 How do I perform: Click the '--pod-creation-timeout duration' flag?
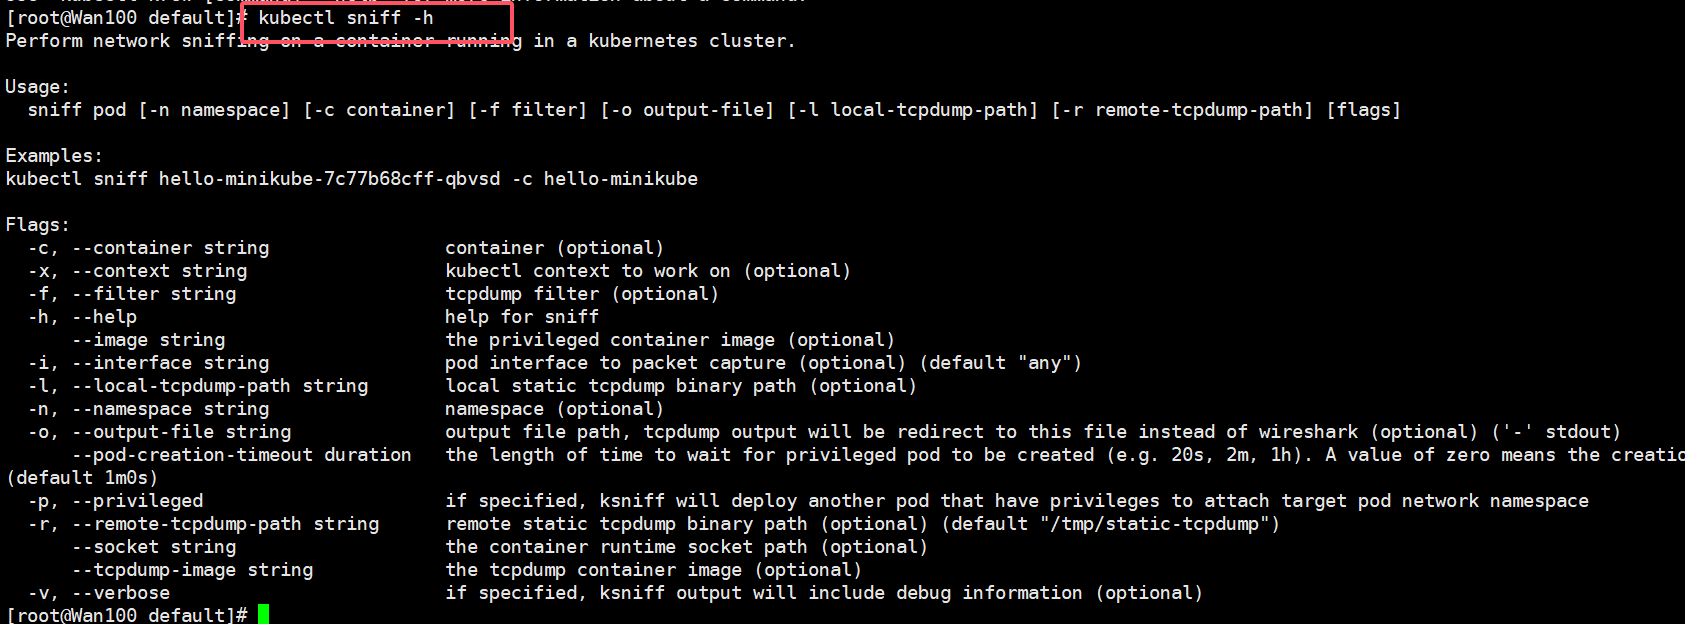click(x=241, y=455)
